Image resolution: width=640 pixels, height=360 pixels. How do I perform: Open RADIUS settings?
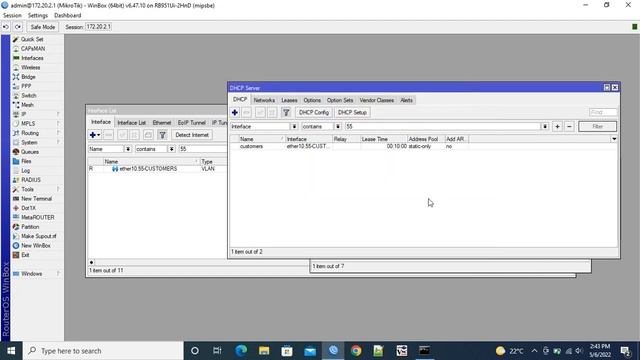point(31,180)
